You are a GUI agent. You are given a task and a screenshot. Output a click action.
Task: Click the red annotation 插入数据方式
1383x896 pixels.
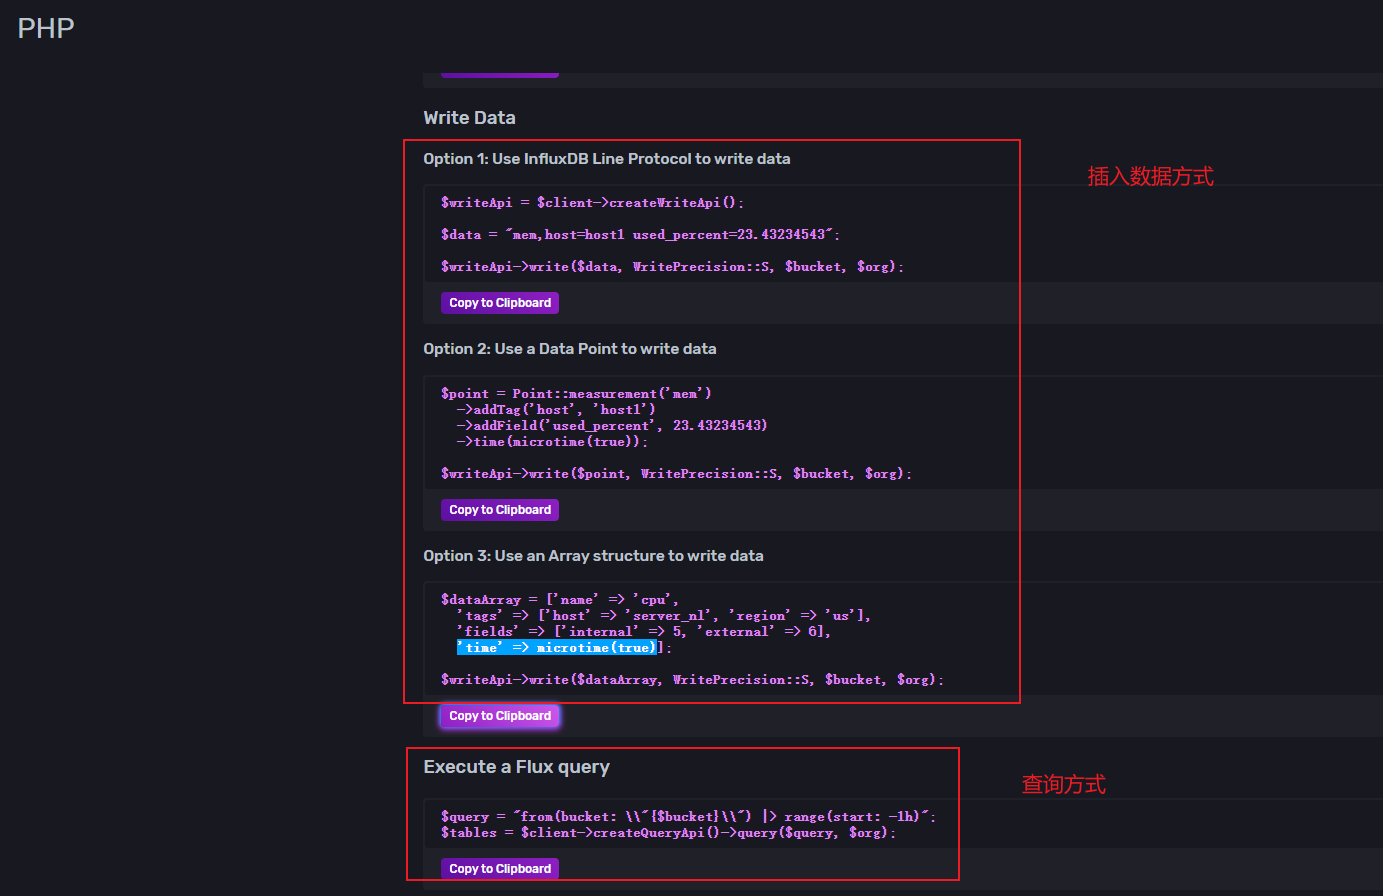pos(1150,176)
